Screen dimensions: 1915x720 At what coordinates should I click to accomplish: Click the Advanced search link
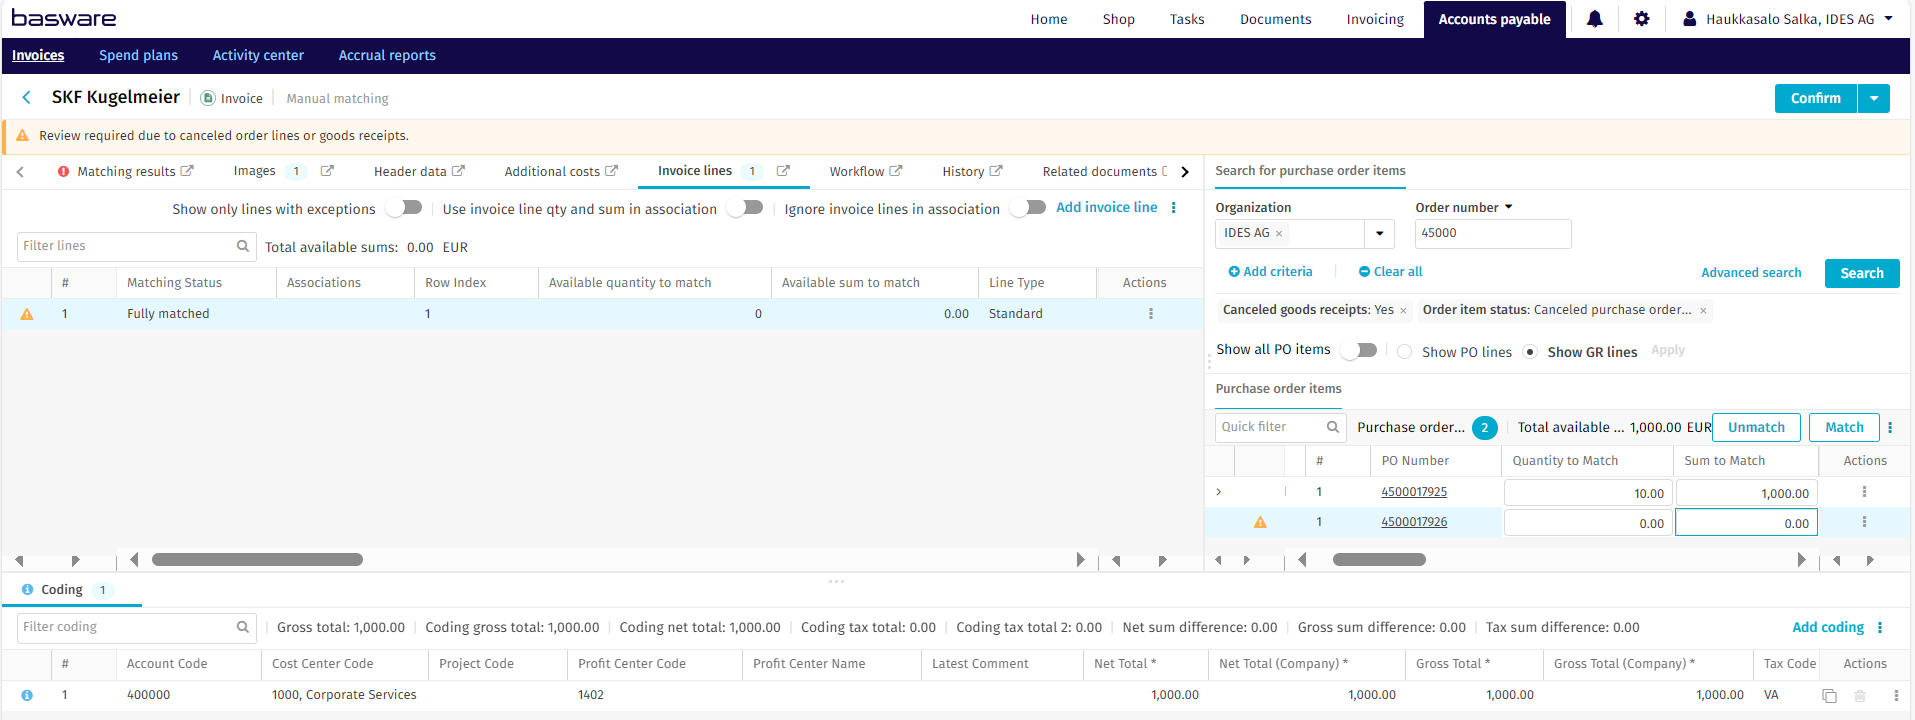tap(1751, 273)
